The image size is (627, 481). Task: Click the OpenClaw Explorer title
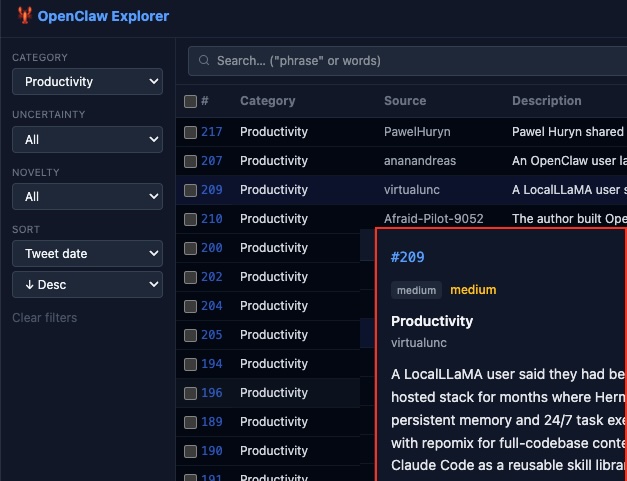click(x=103, y=16)
